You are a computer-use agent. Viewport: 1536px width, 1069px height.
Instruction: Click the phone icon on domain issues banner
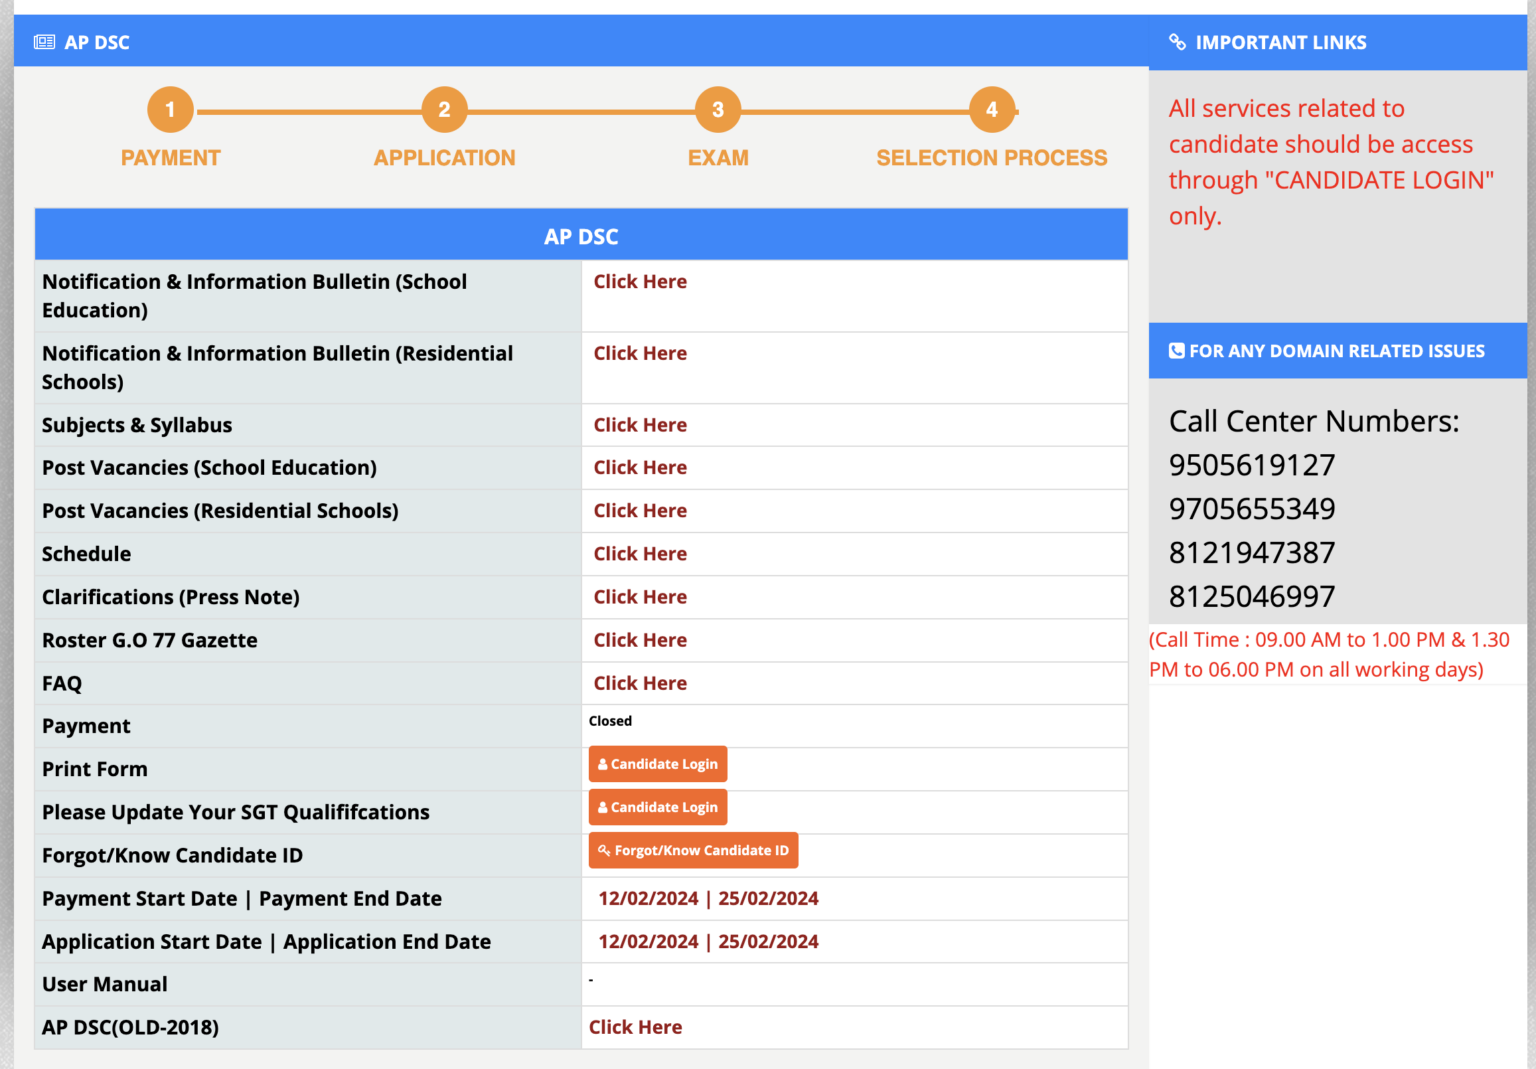tap(1176, 350)
